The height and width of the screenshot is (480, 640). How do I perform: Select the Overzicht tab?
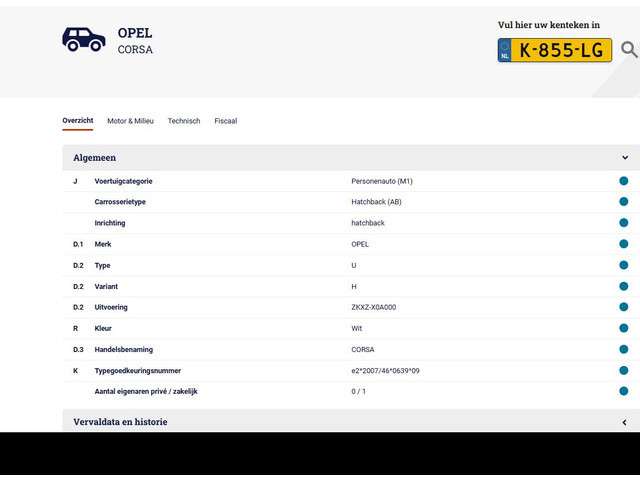coord(77,121)
